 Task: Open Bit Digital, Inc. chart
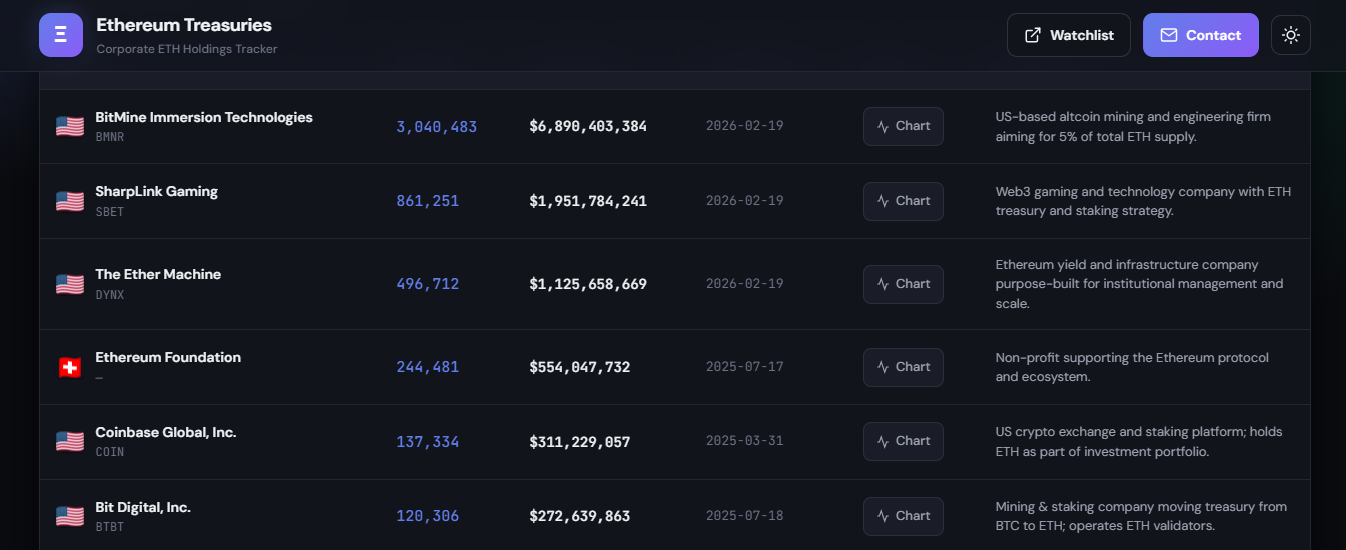point(903,516)
